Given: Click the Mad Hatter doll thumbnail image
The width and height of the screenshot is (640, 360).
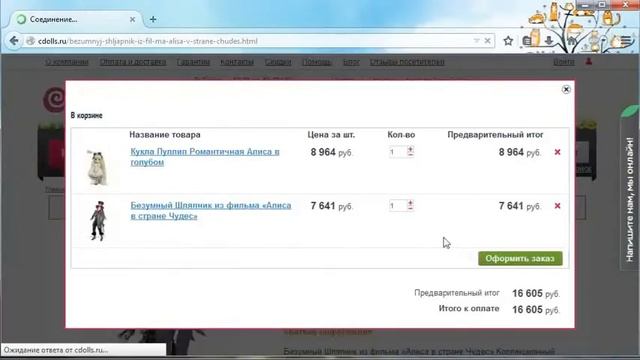Looking at the screenshot, I should point(98,220).
